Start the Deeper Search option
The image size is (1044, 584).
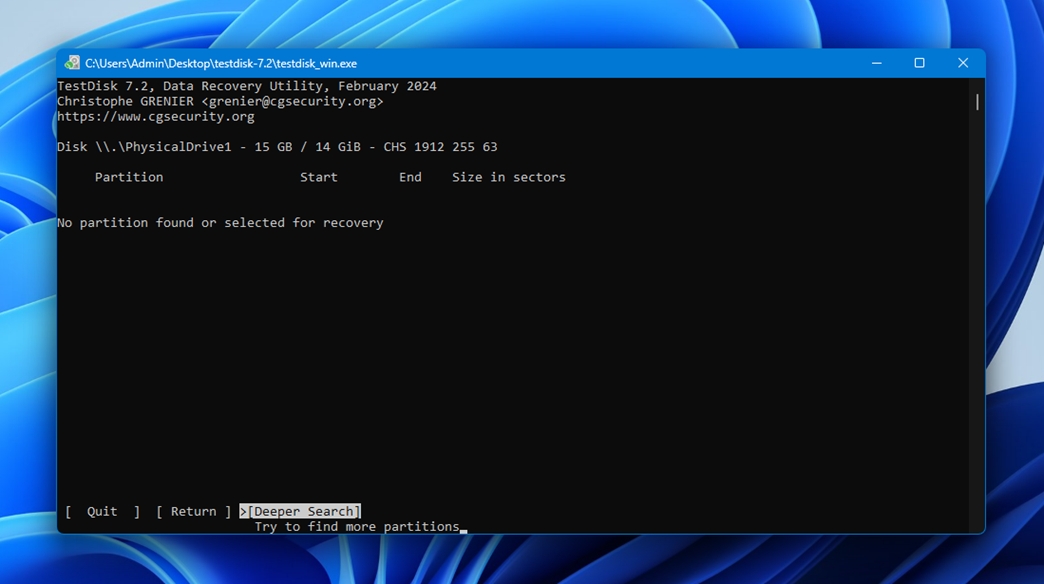(x=300, y=511)
